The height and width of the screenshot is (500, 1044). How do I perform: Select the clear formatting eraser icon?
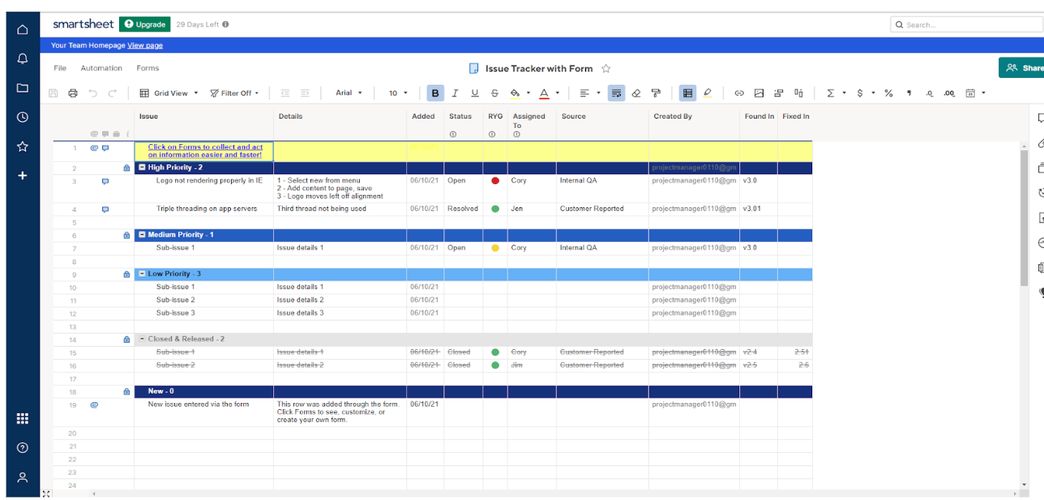636,93
